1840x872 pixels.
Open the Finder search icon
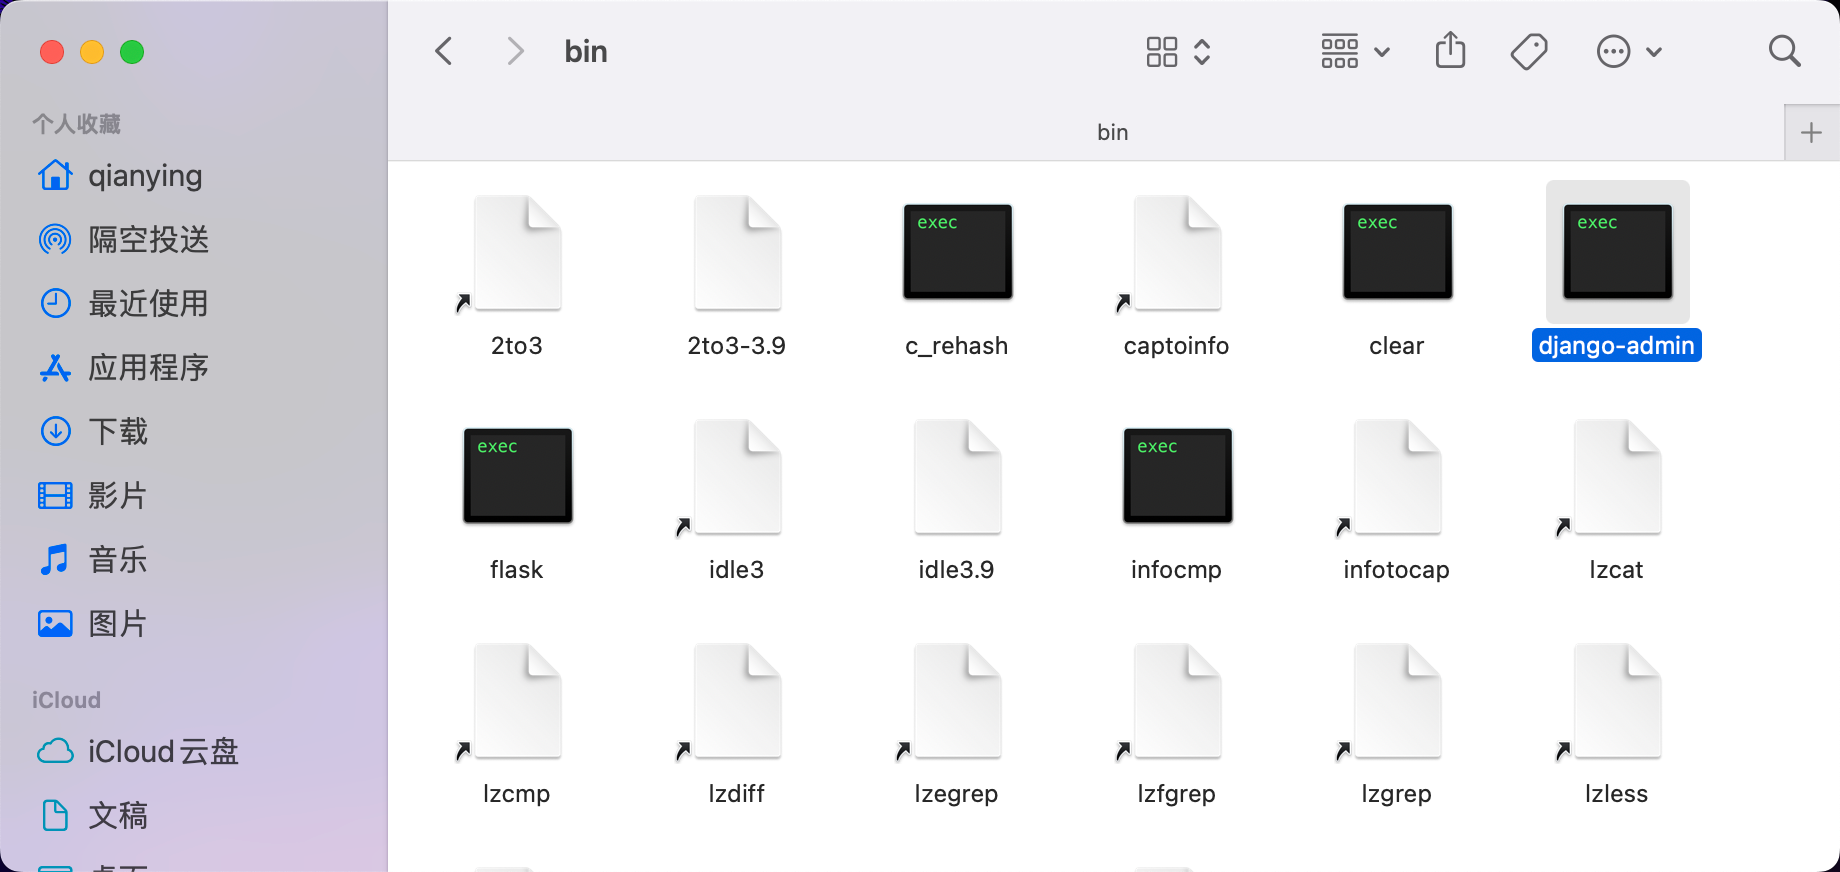click(x=1784, y=51)
